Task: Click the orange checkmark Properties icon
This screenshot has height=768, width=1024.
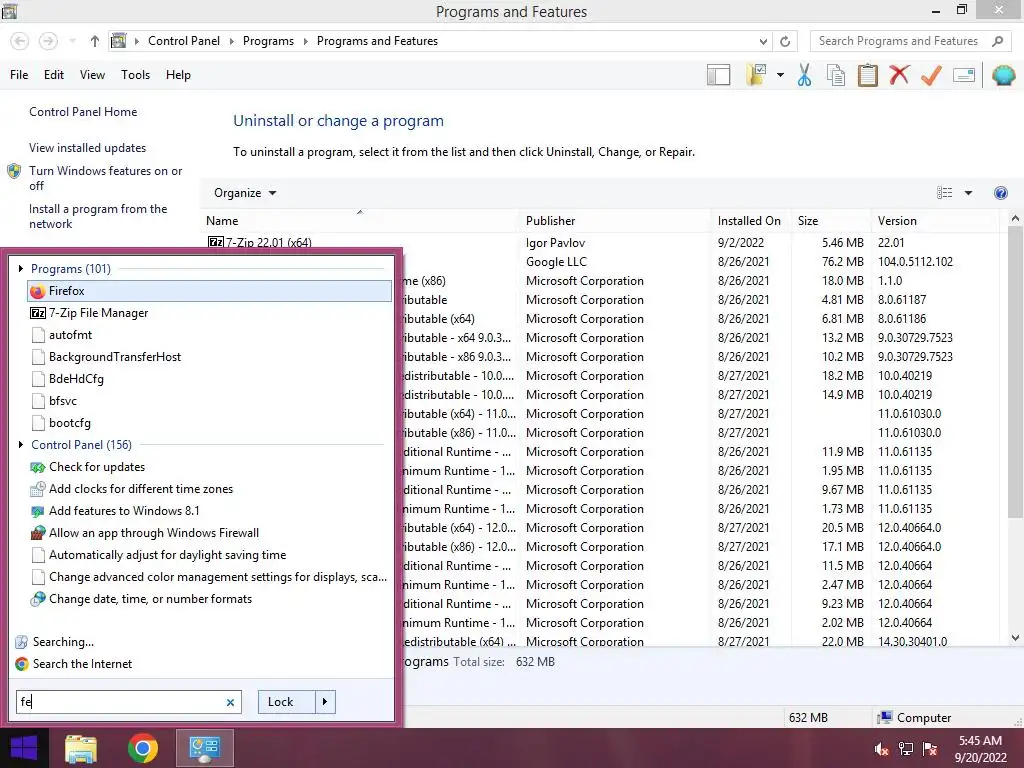Action: (931, 75)
